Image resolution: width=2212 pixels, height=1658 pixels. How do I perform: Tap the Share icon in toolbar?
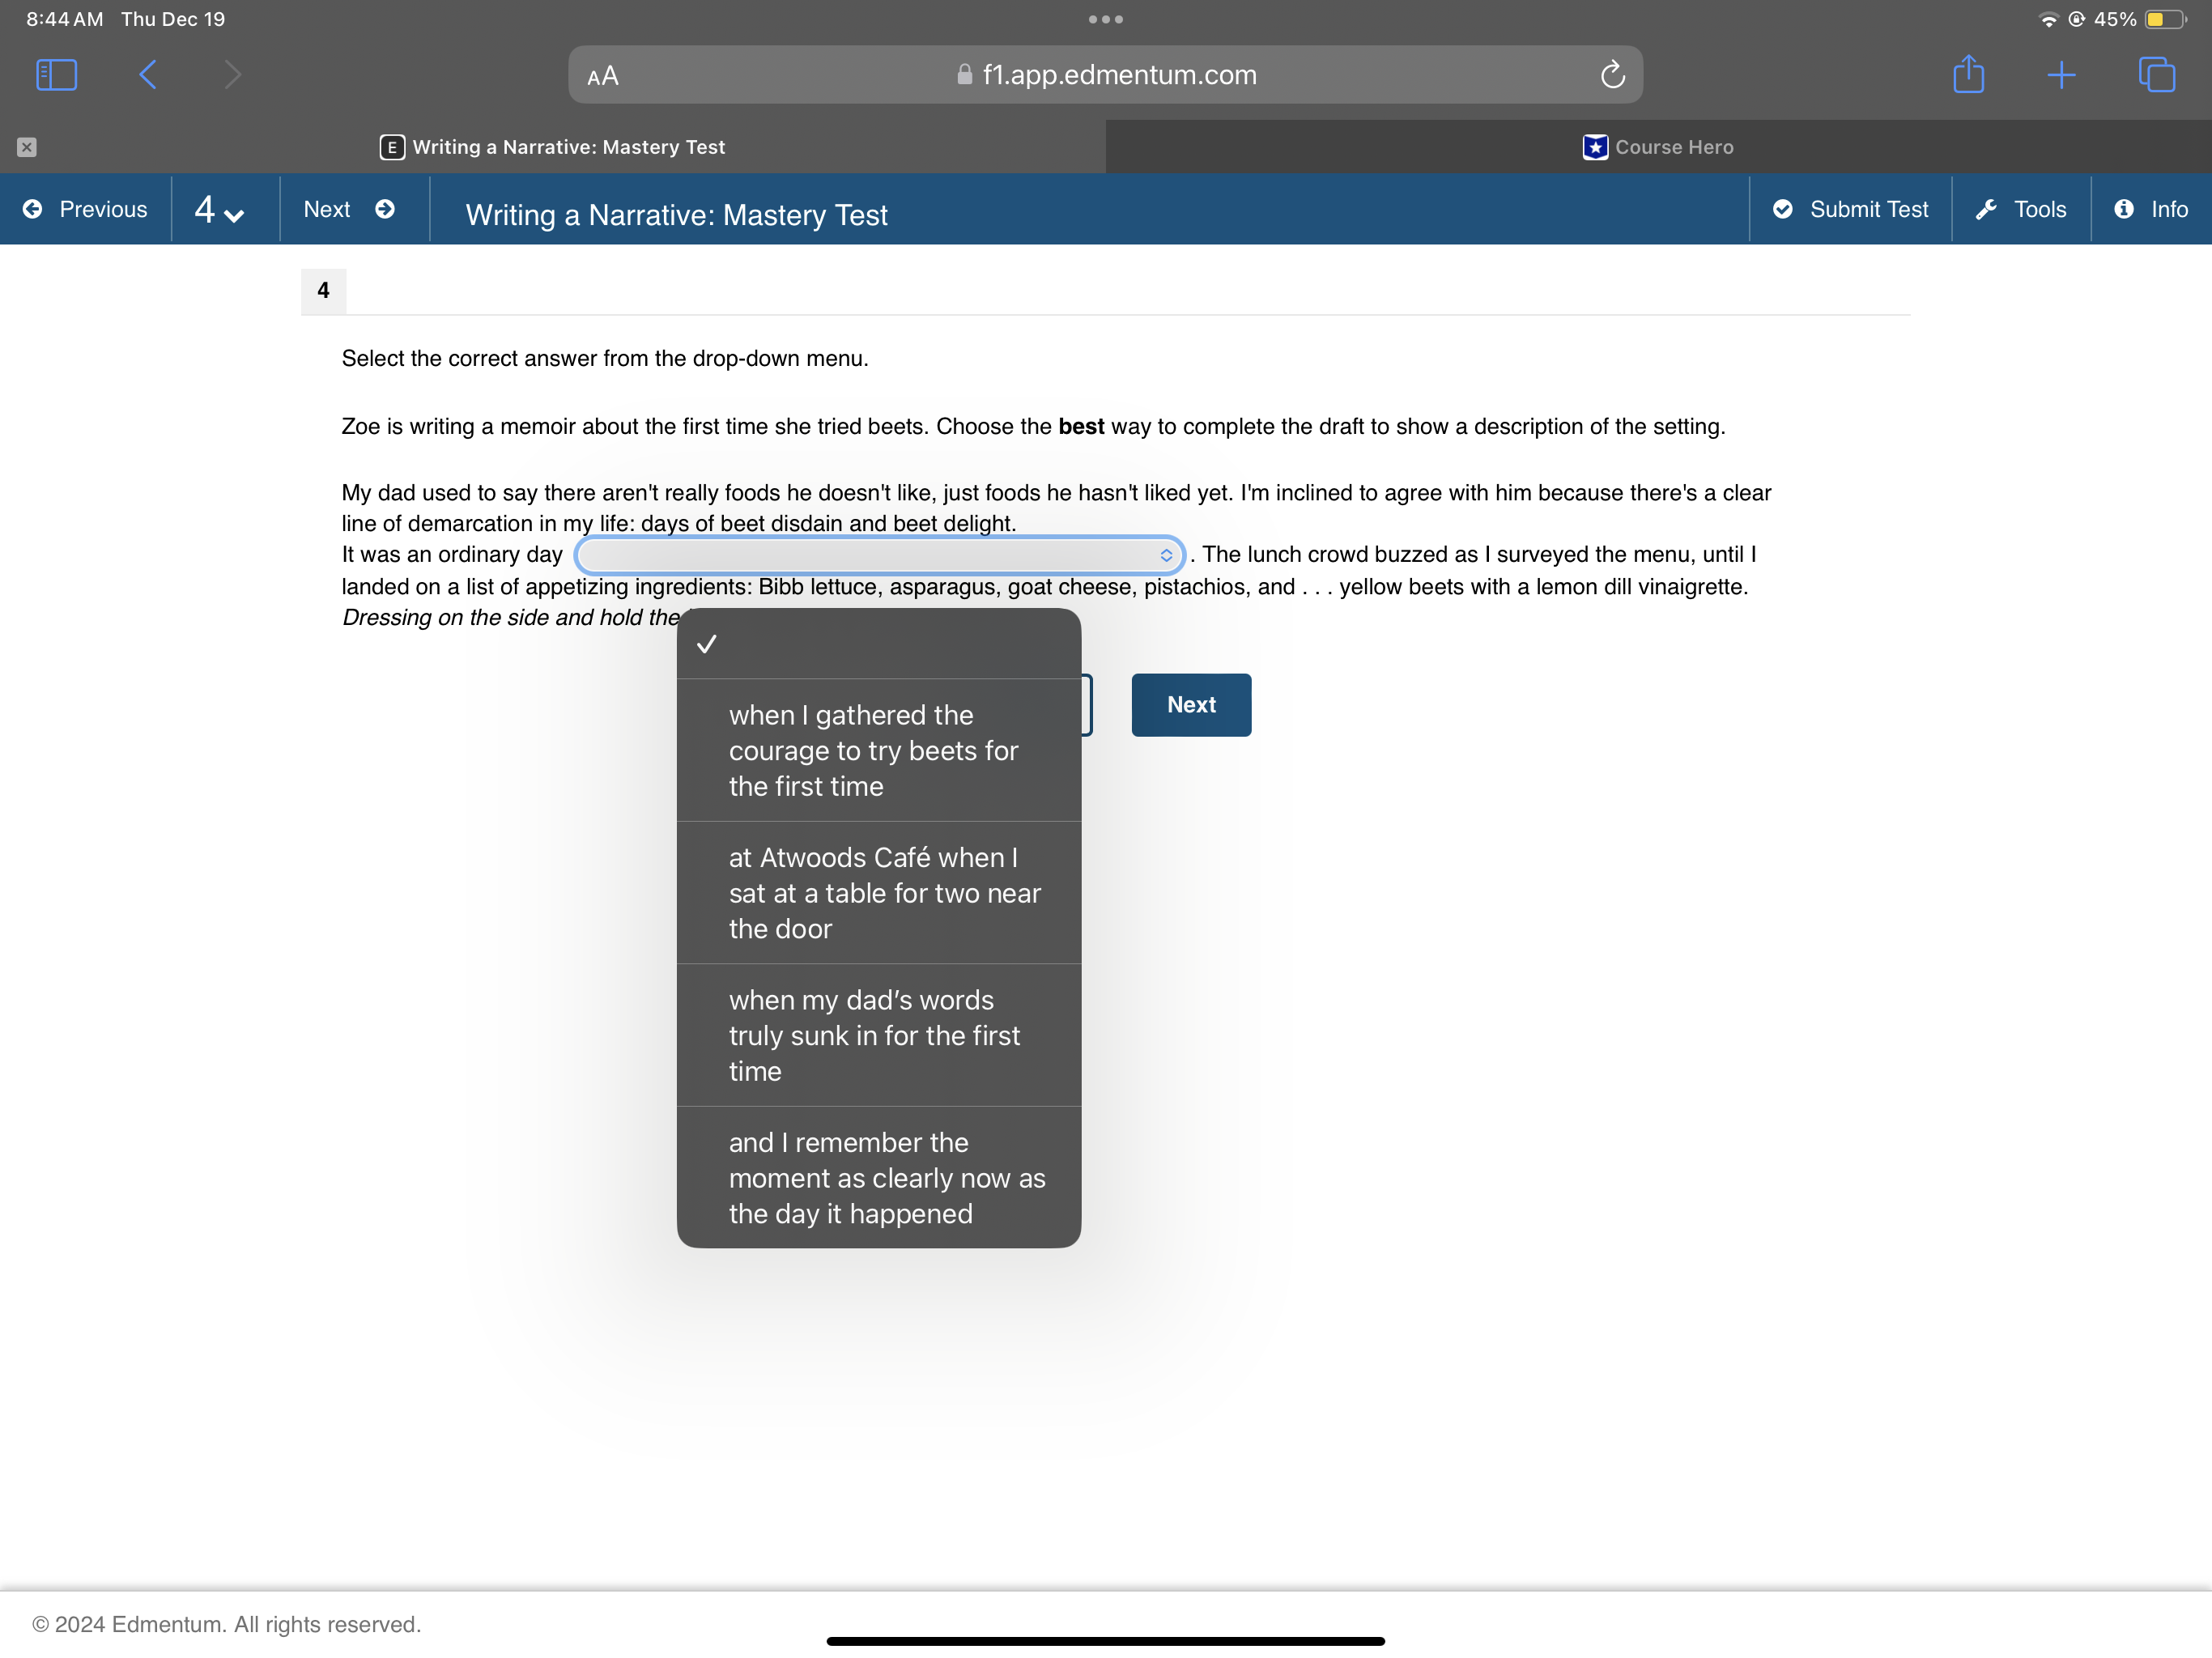click(x=1967, y=75)
